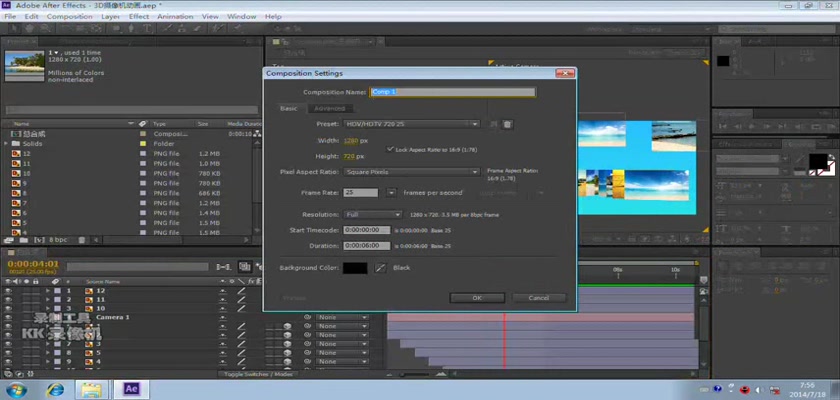Switch to the Advanced tab
This screenshot has height=400, width=840.
tap(329, 109)
